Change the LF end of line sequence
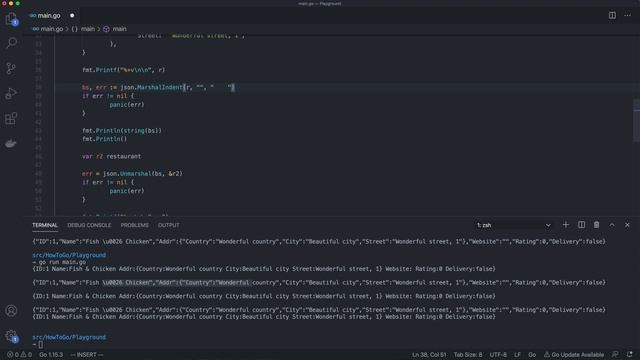Screen dimensions: 640x360 (x=517, y=355)
